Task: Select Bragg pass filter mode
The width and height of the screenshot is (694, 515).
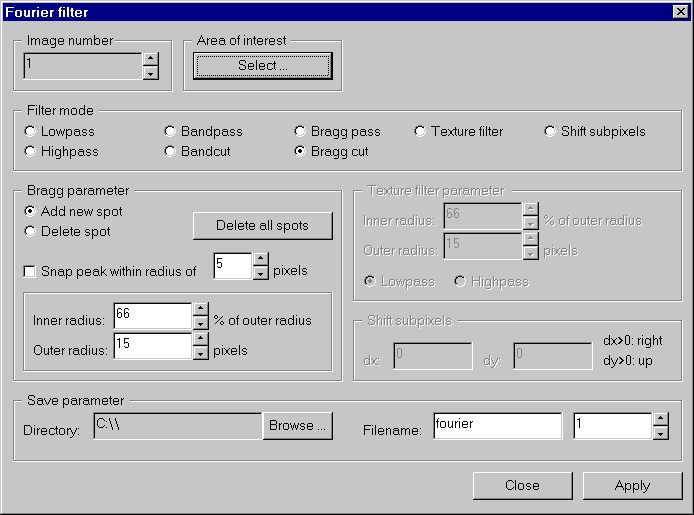Action: tap(301, 132)
